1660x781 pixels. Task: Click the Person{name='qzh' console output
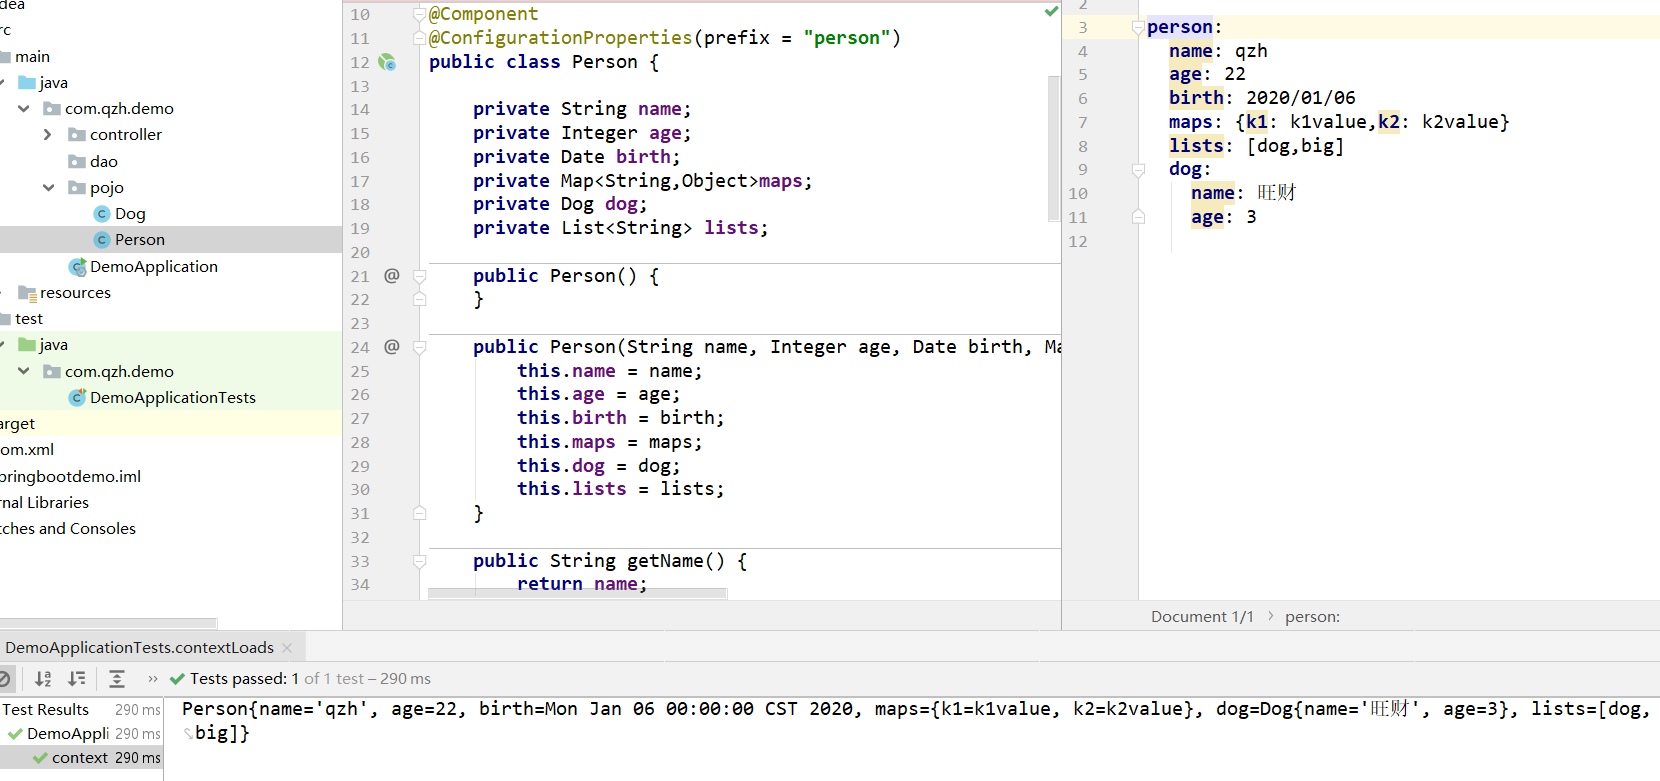(275, 709)
